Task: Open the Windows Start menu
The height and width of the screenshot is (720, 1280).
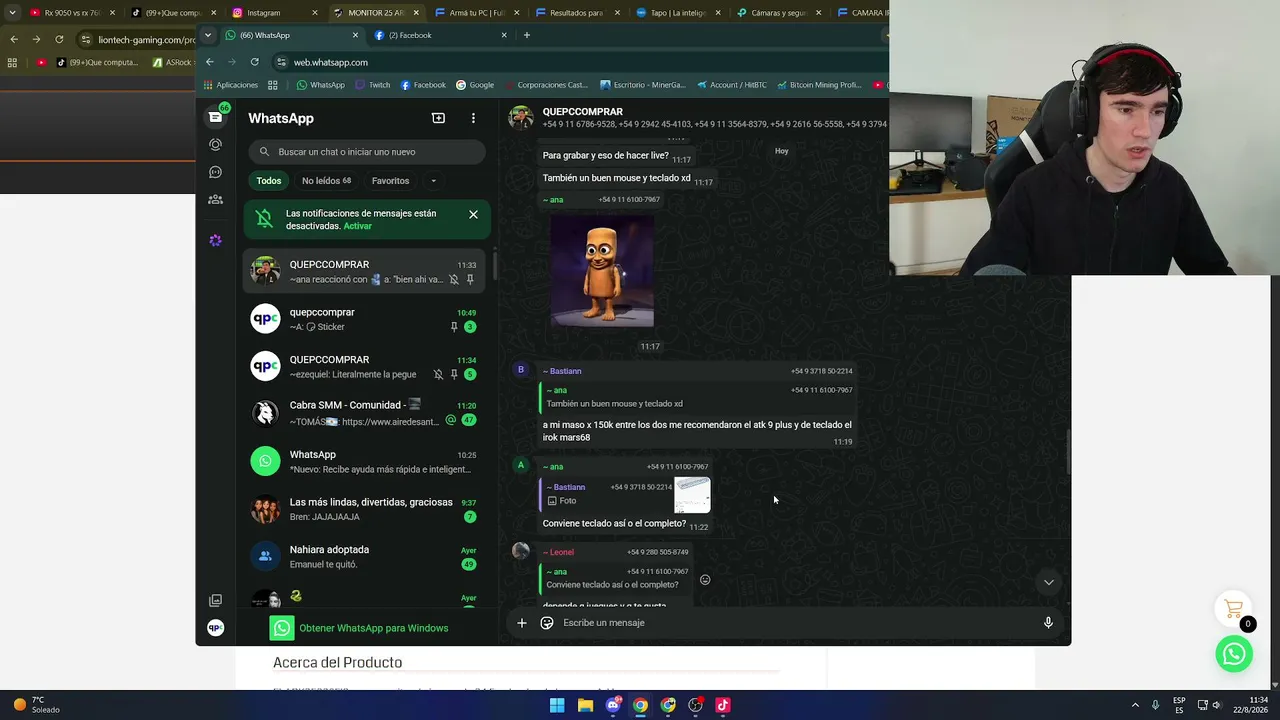Action: pyautogui.click(x=557, y=705)
